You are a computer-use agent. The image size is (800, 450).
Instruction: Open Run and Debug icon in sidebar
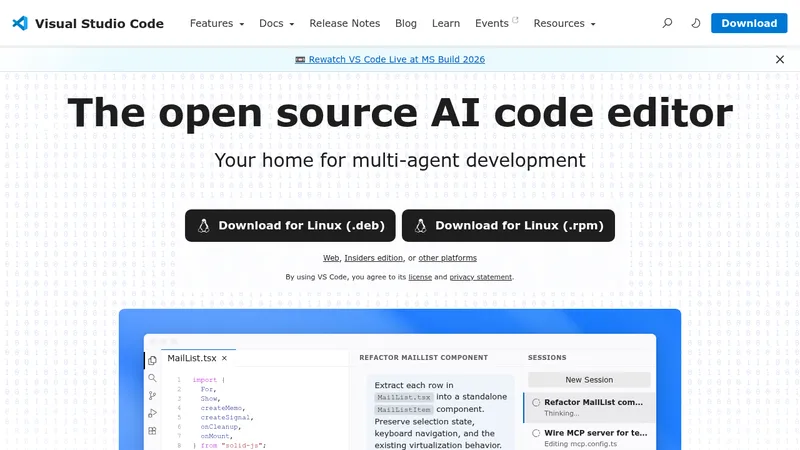tap(152, 413)
